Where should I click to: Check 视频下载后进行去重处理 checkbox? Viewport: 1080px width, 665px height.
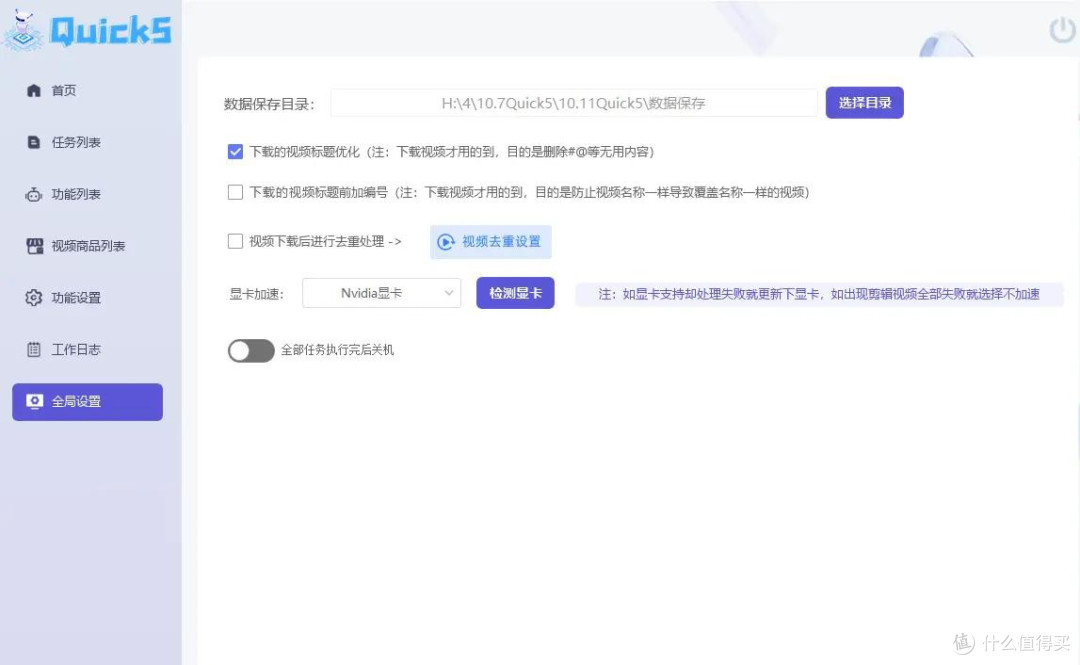pos(236,241)
